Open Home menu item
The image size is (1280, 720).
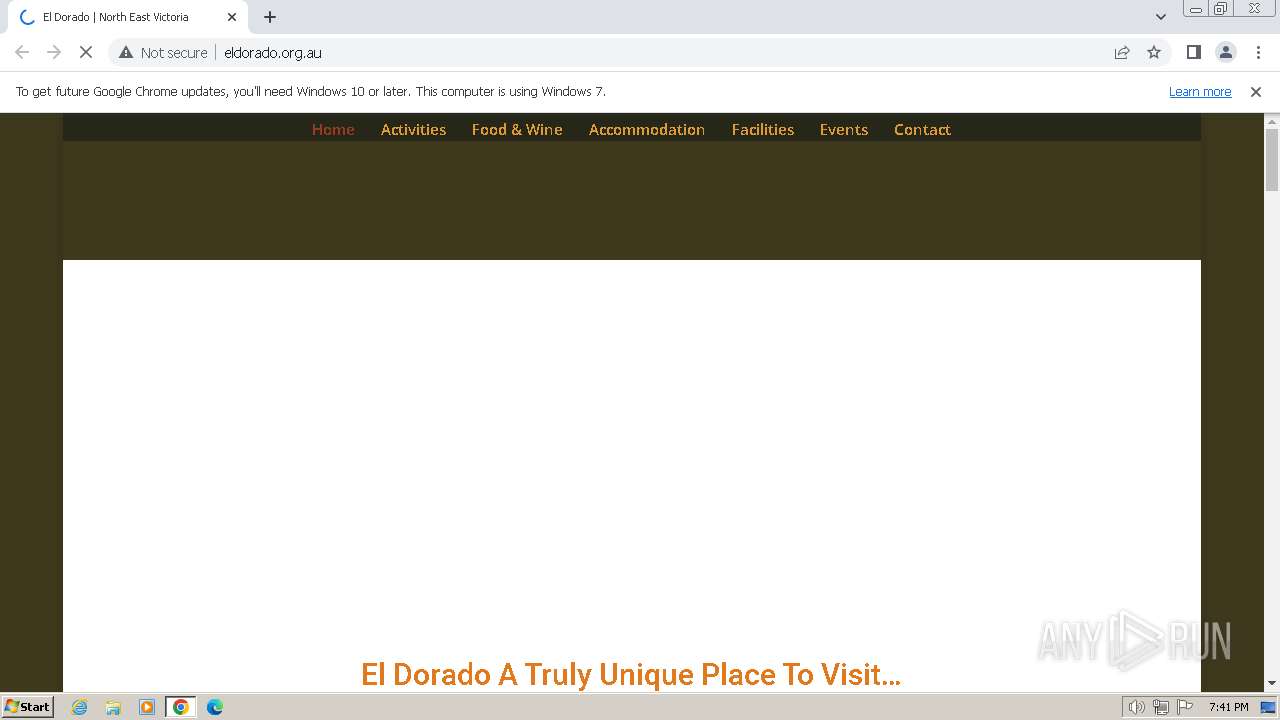tap(333, 129)
